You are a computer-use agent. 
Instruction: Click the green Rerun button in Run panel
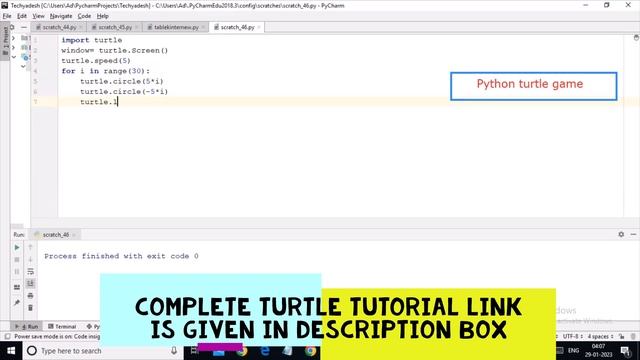point(17,248)
